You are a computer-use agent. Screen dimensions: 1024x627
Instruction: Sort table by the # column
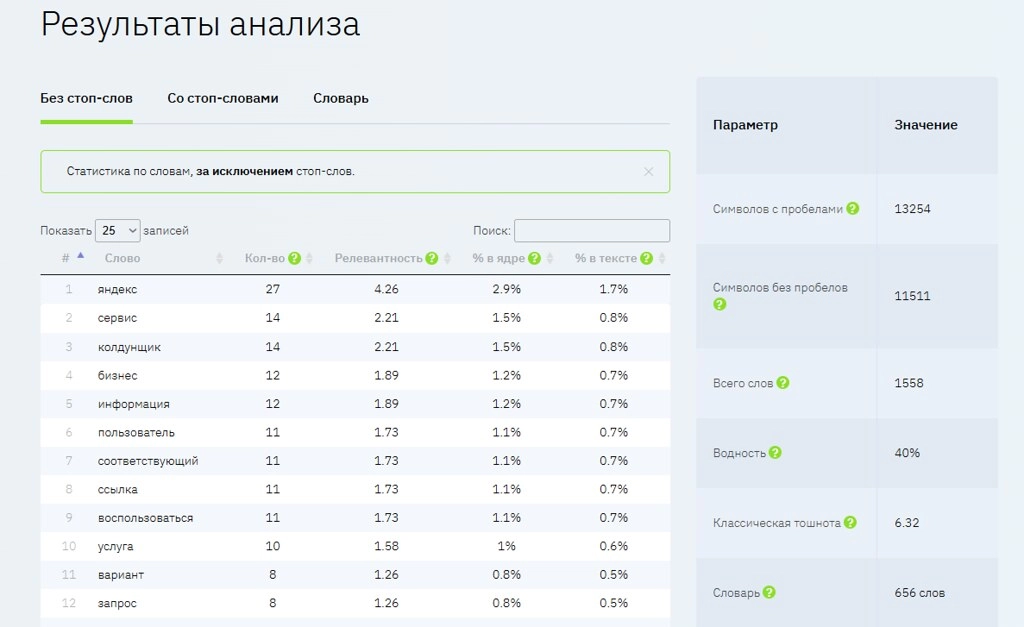click(x=72, y=258)
